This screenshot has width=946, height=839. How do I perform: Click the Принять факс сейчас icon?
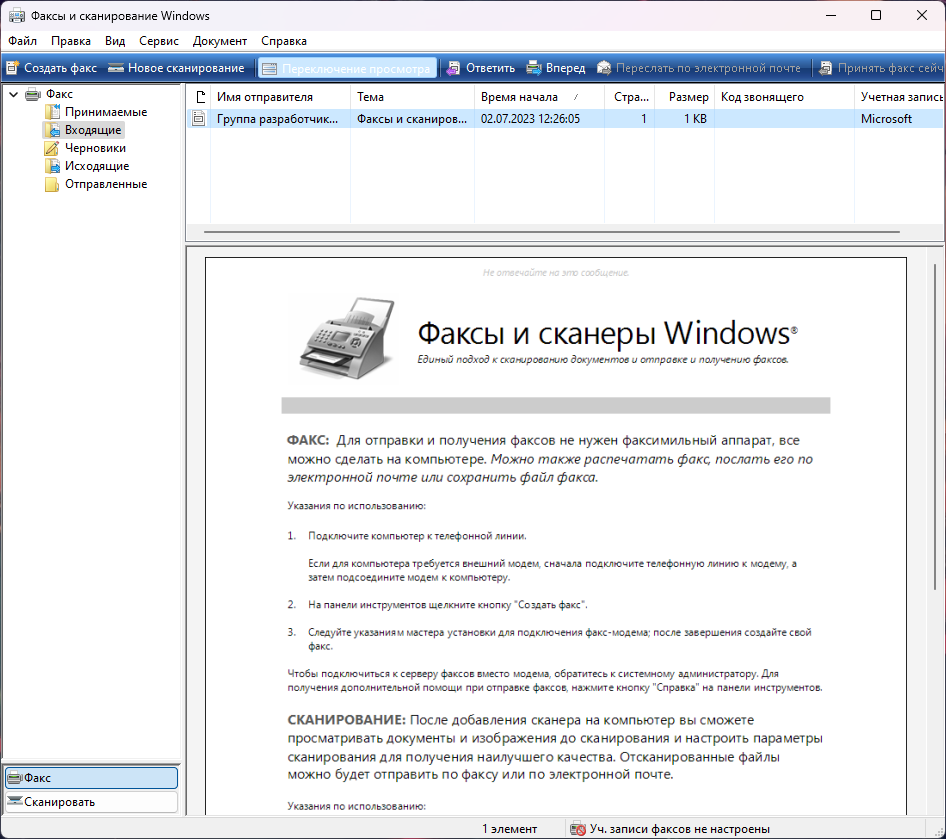click(x=825, y=68)
